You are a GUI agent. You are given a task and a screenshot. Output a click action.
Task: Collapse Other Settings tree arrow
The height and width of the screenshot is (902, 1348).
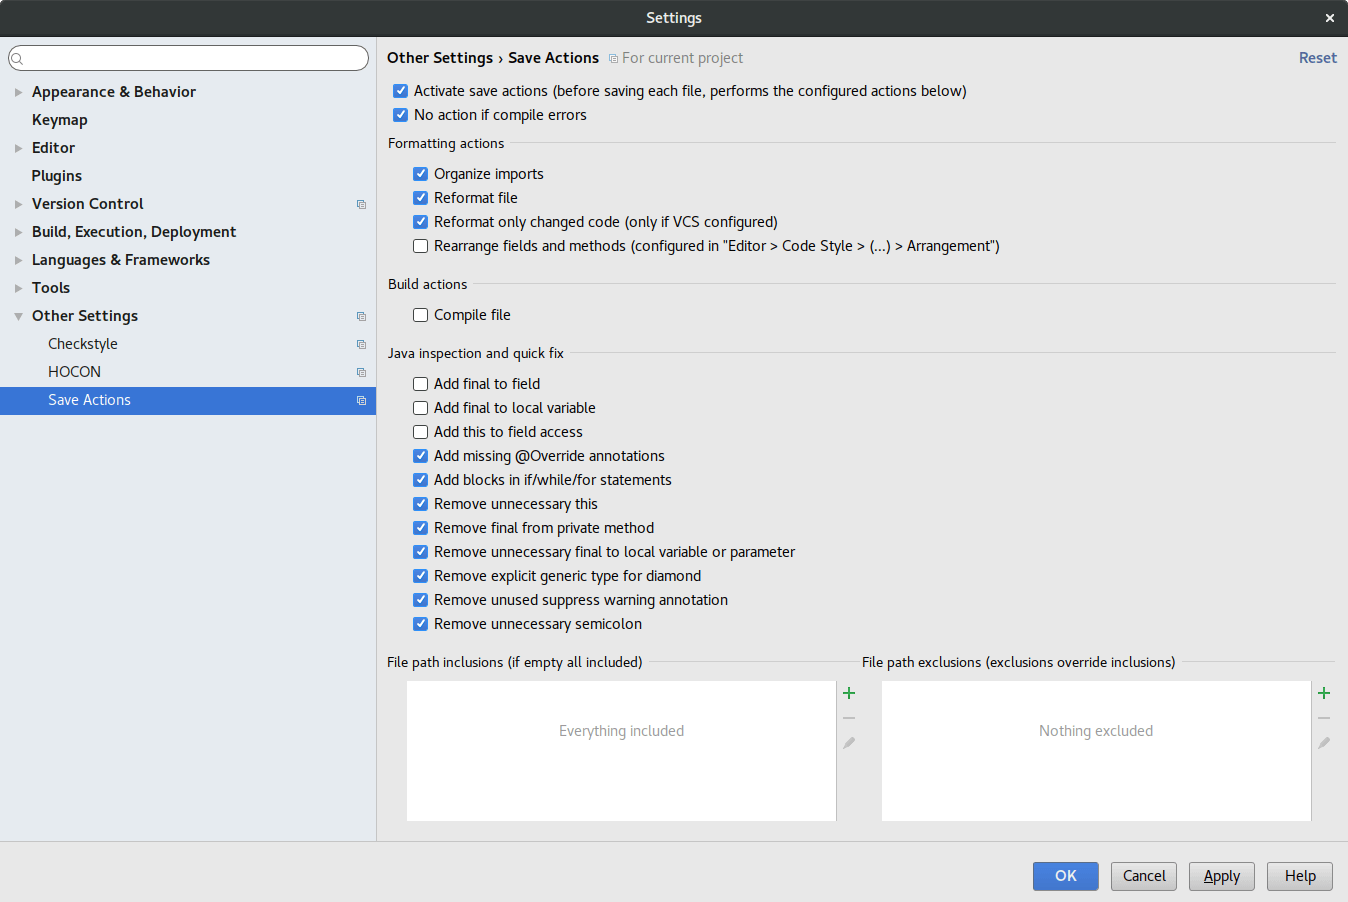click(x=18, y=316)
